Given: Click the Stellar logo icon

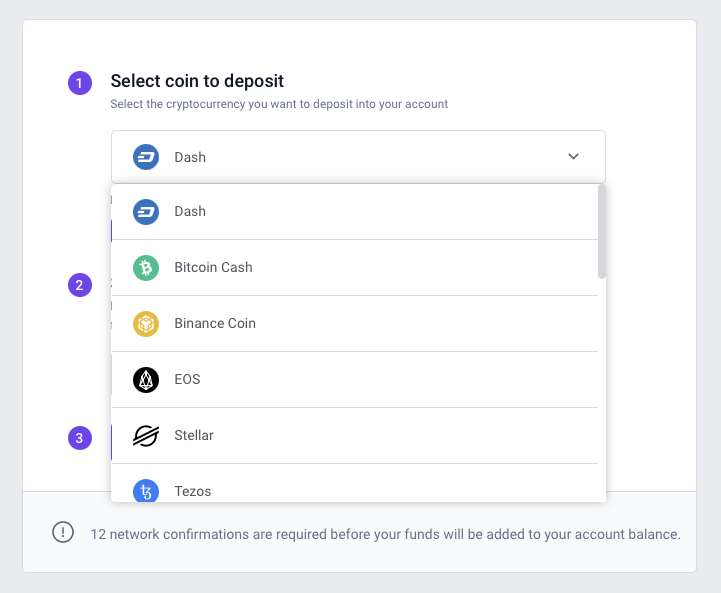Looking at the screenshot, I should tap(146, 435).
